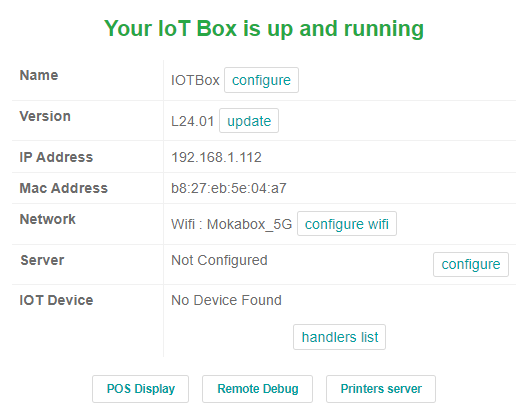The width and height of the screenshot is (527, 414).
Task: Click the Wifi : Mokabox_5G network text
Action: click(x=232, y=224)
